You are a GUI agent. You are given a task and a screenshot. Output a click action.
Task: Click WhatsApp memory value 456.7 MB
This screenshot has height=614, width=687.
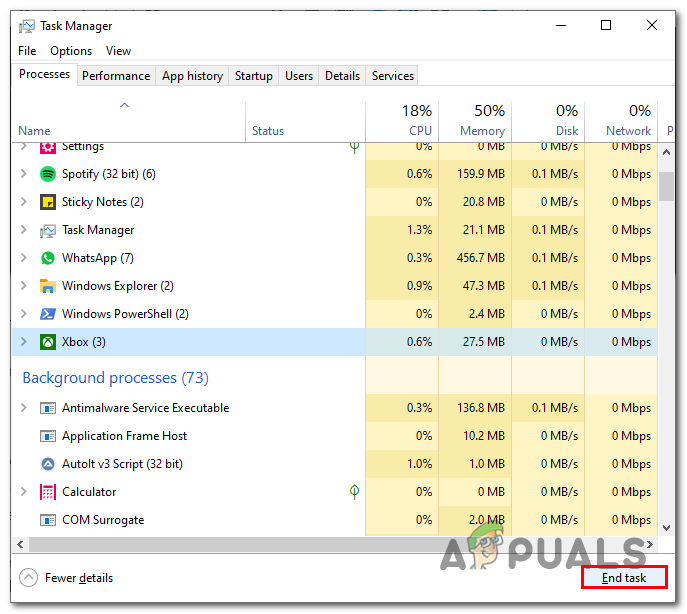pos(481,258)
